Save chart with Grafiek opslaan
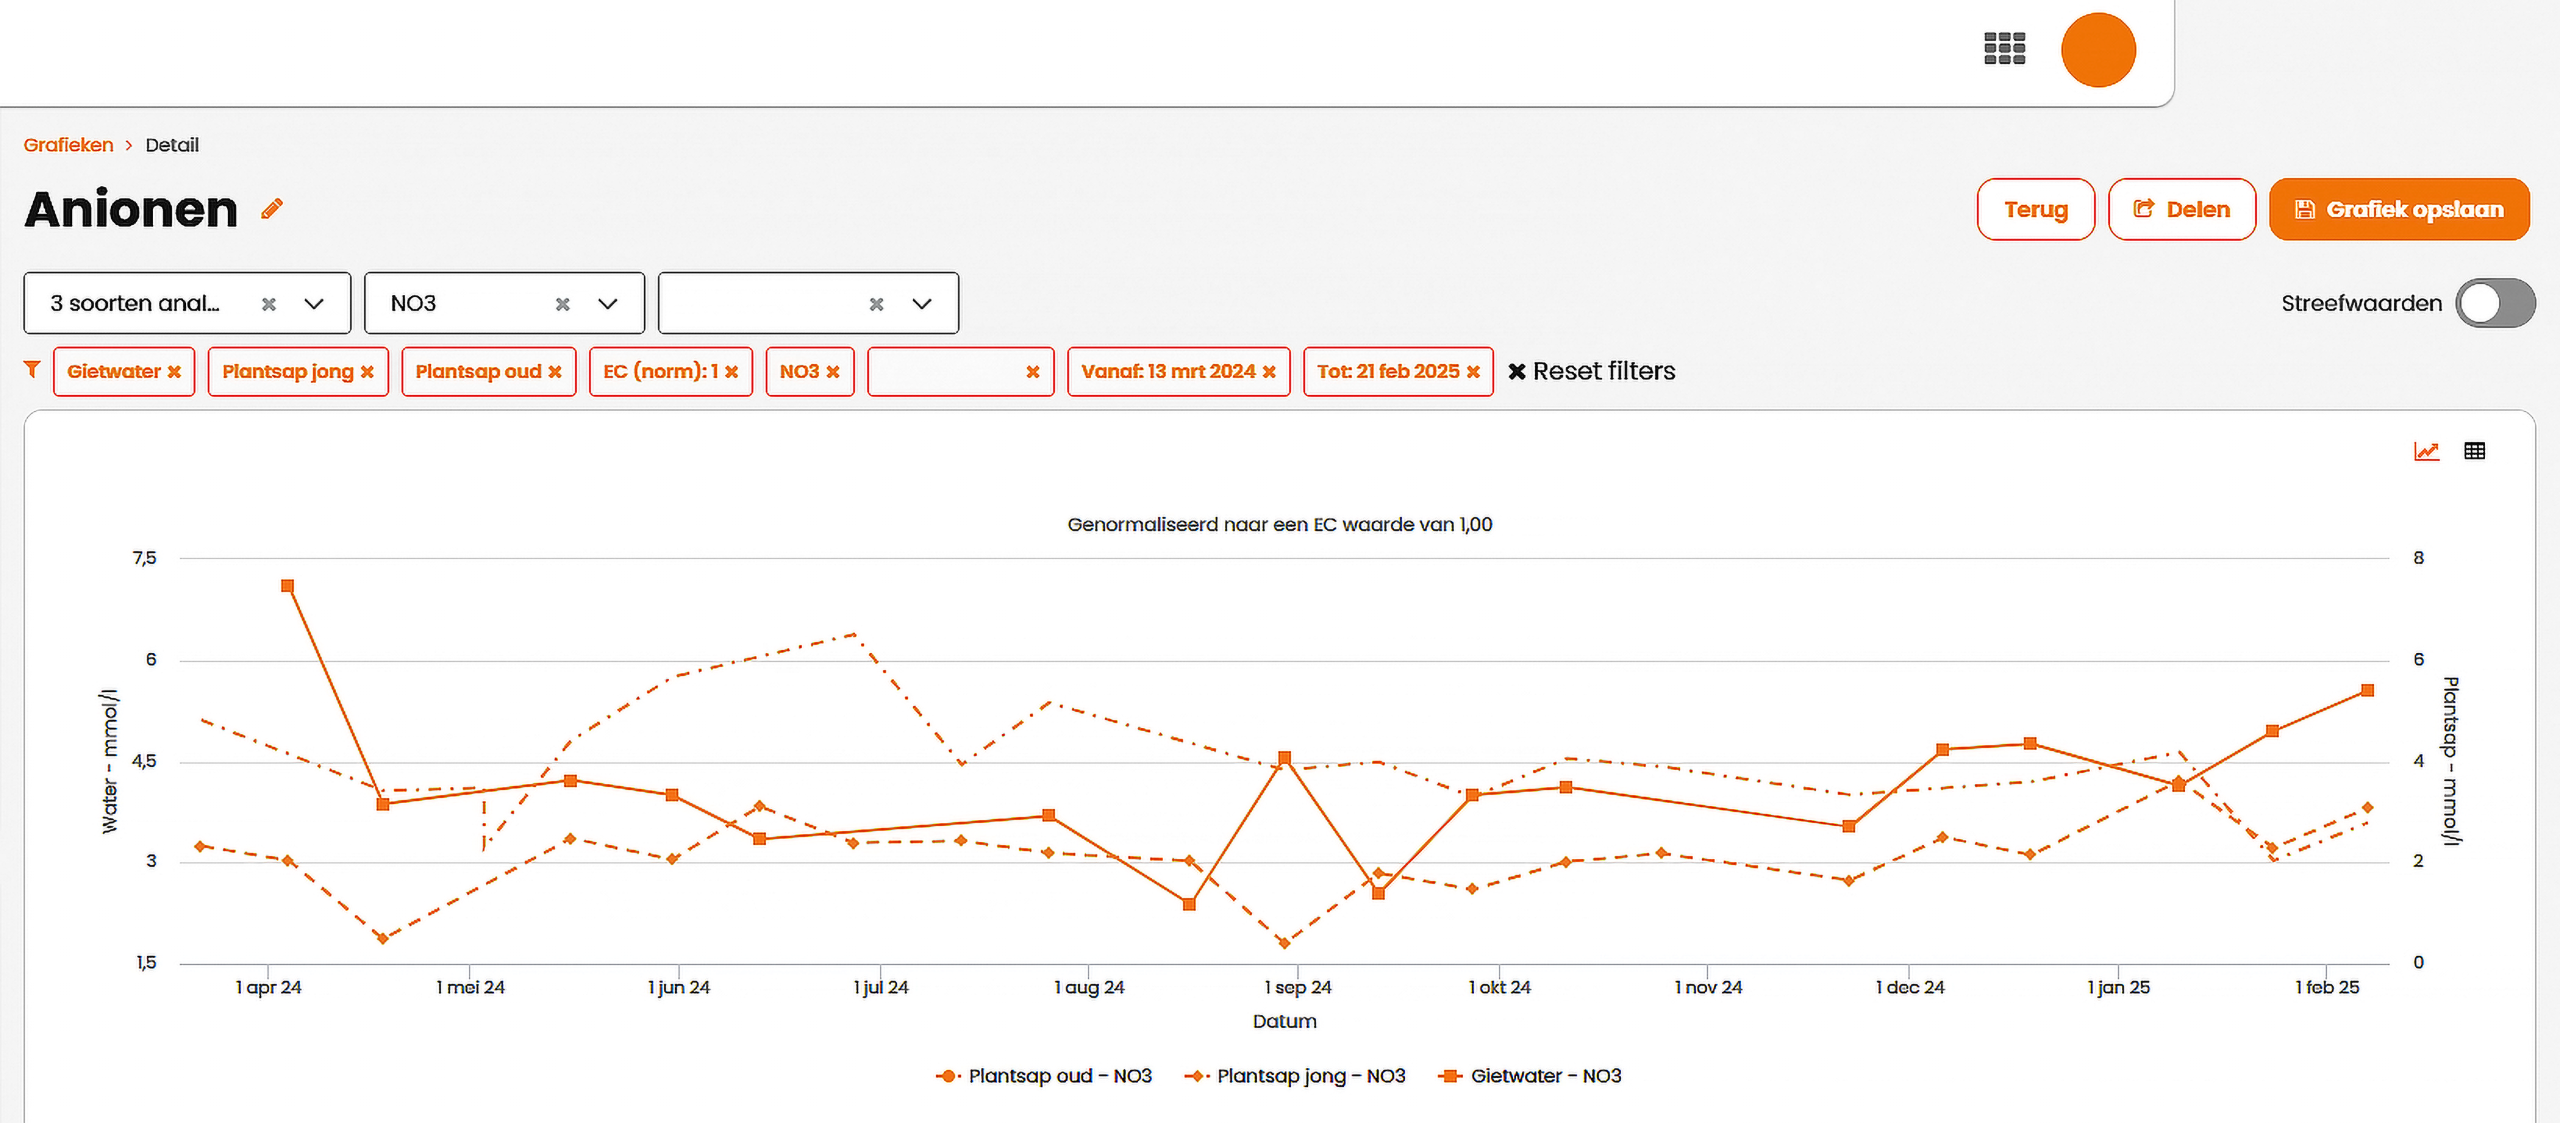Image resolution: width=2560 pixels, height=1123 pixels. tap(2398, 210)
